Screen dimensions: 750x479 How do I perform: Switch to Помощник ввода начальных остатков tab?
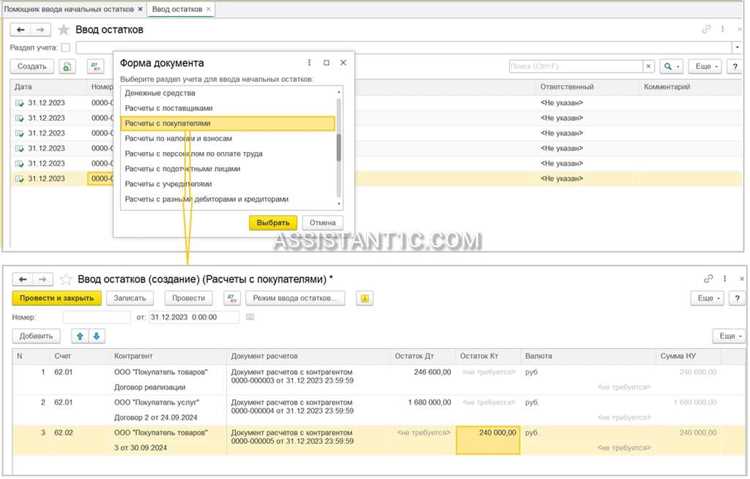(69, 9)
